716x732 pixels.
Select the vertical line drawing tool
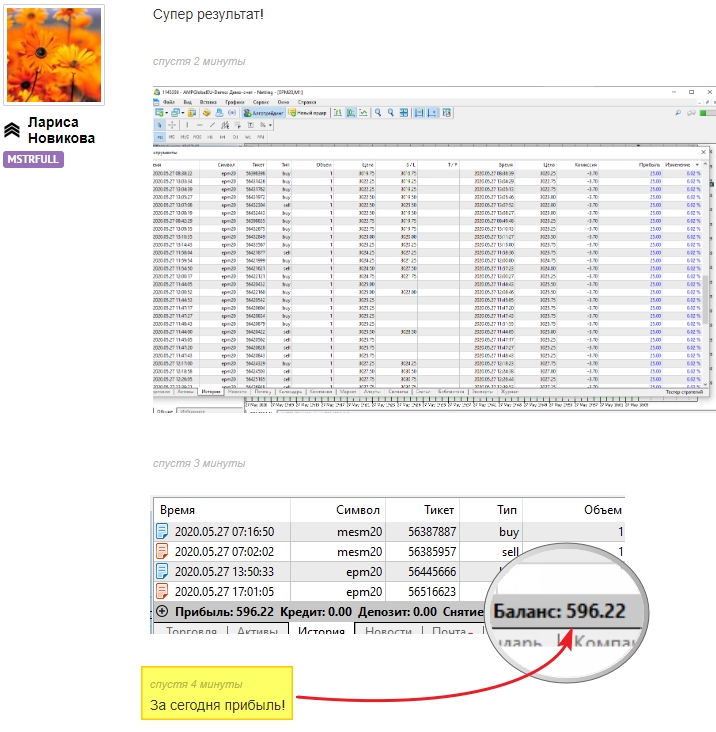click(187, 125)
